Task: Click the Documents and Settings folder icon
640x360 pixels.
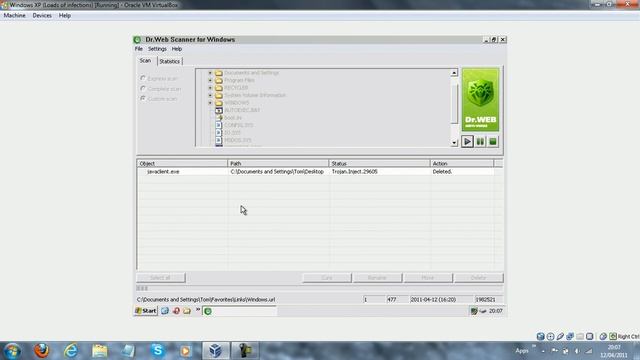Action: coord(219,73)
